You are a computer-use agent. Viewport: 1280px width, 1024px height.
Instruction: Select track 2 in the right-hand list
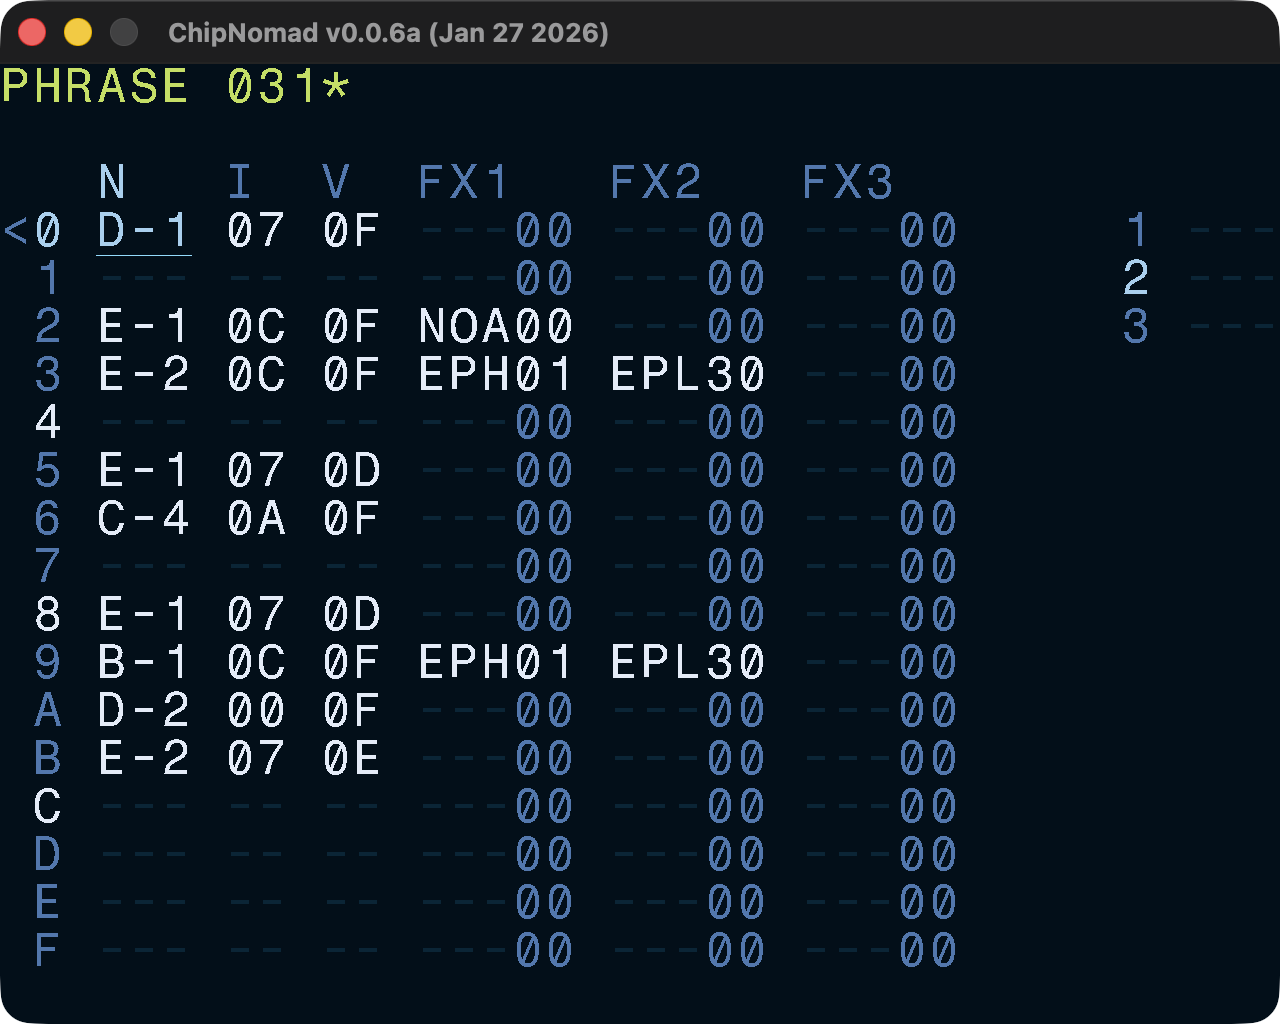point(1136,279)
